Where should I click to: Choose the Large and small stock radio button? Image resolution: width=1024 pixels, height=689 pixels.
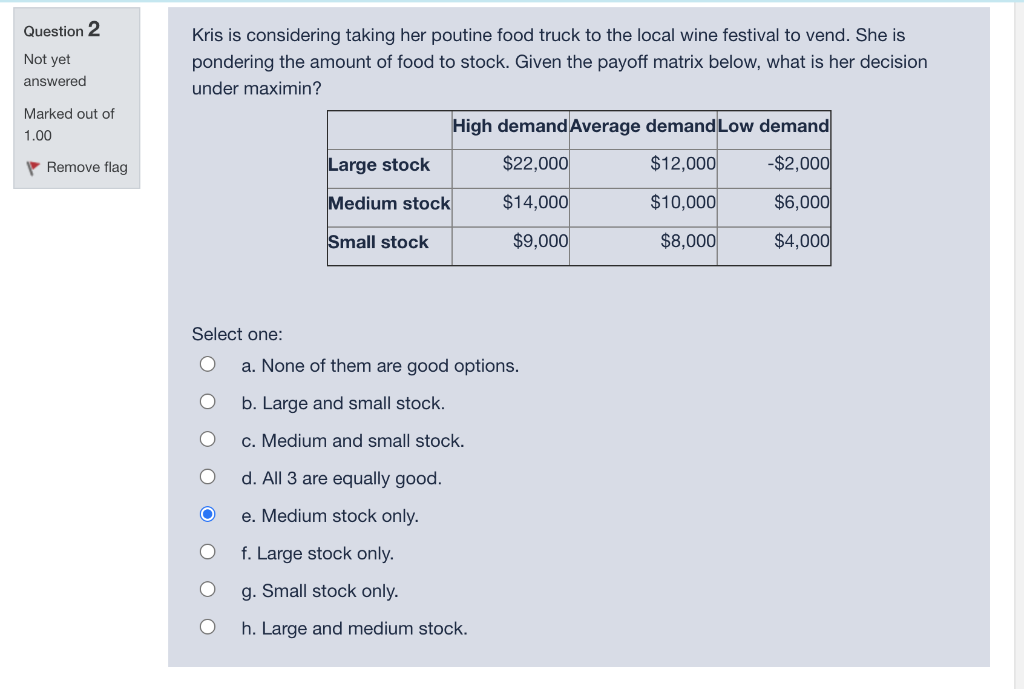[207, 403]
